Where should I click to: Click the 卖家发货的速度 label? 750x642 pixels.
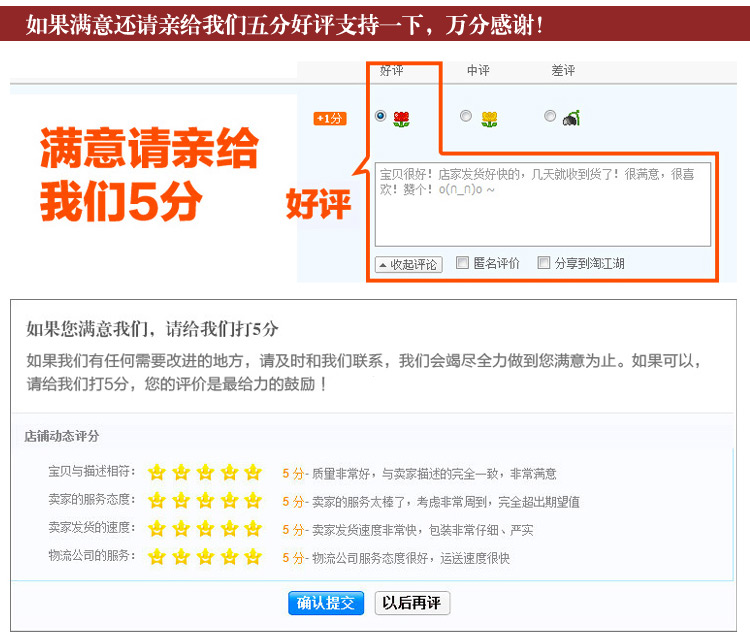91,528
